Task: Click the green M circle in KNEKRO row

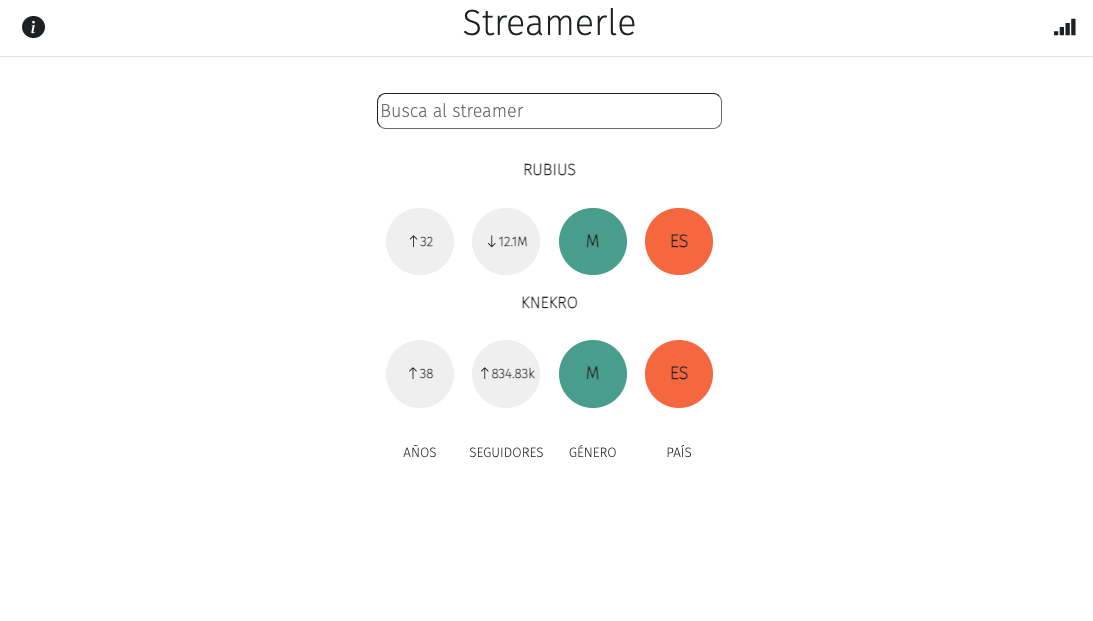Action: coord(592,373)
